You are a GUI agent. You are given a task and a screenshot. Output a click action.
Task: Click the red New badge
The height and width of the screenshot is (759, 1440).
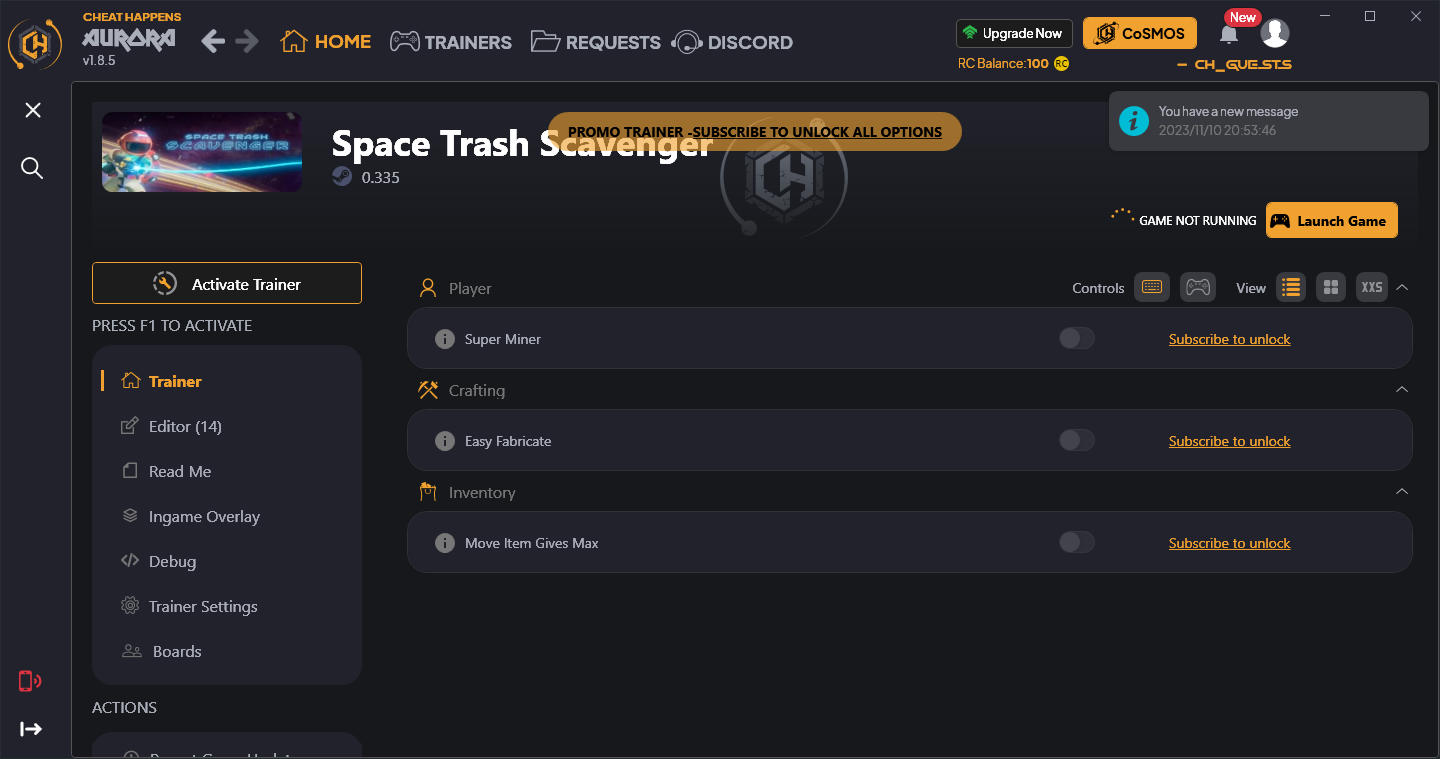point(1243,17)
